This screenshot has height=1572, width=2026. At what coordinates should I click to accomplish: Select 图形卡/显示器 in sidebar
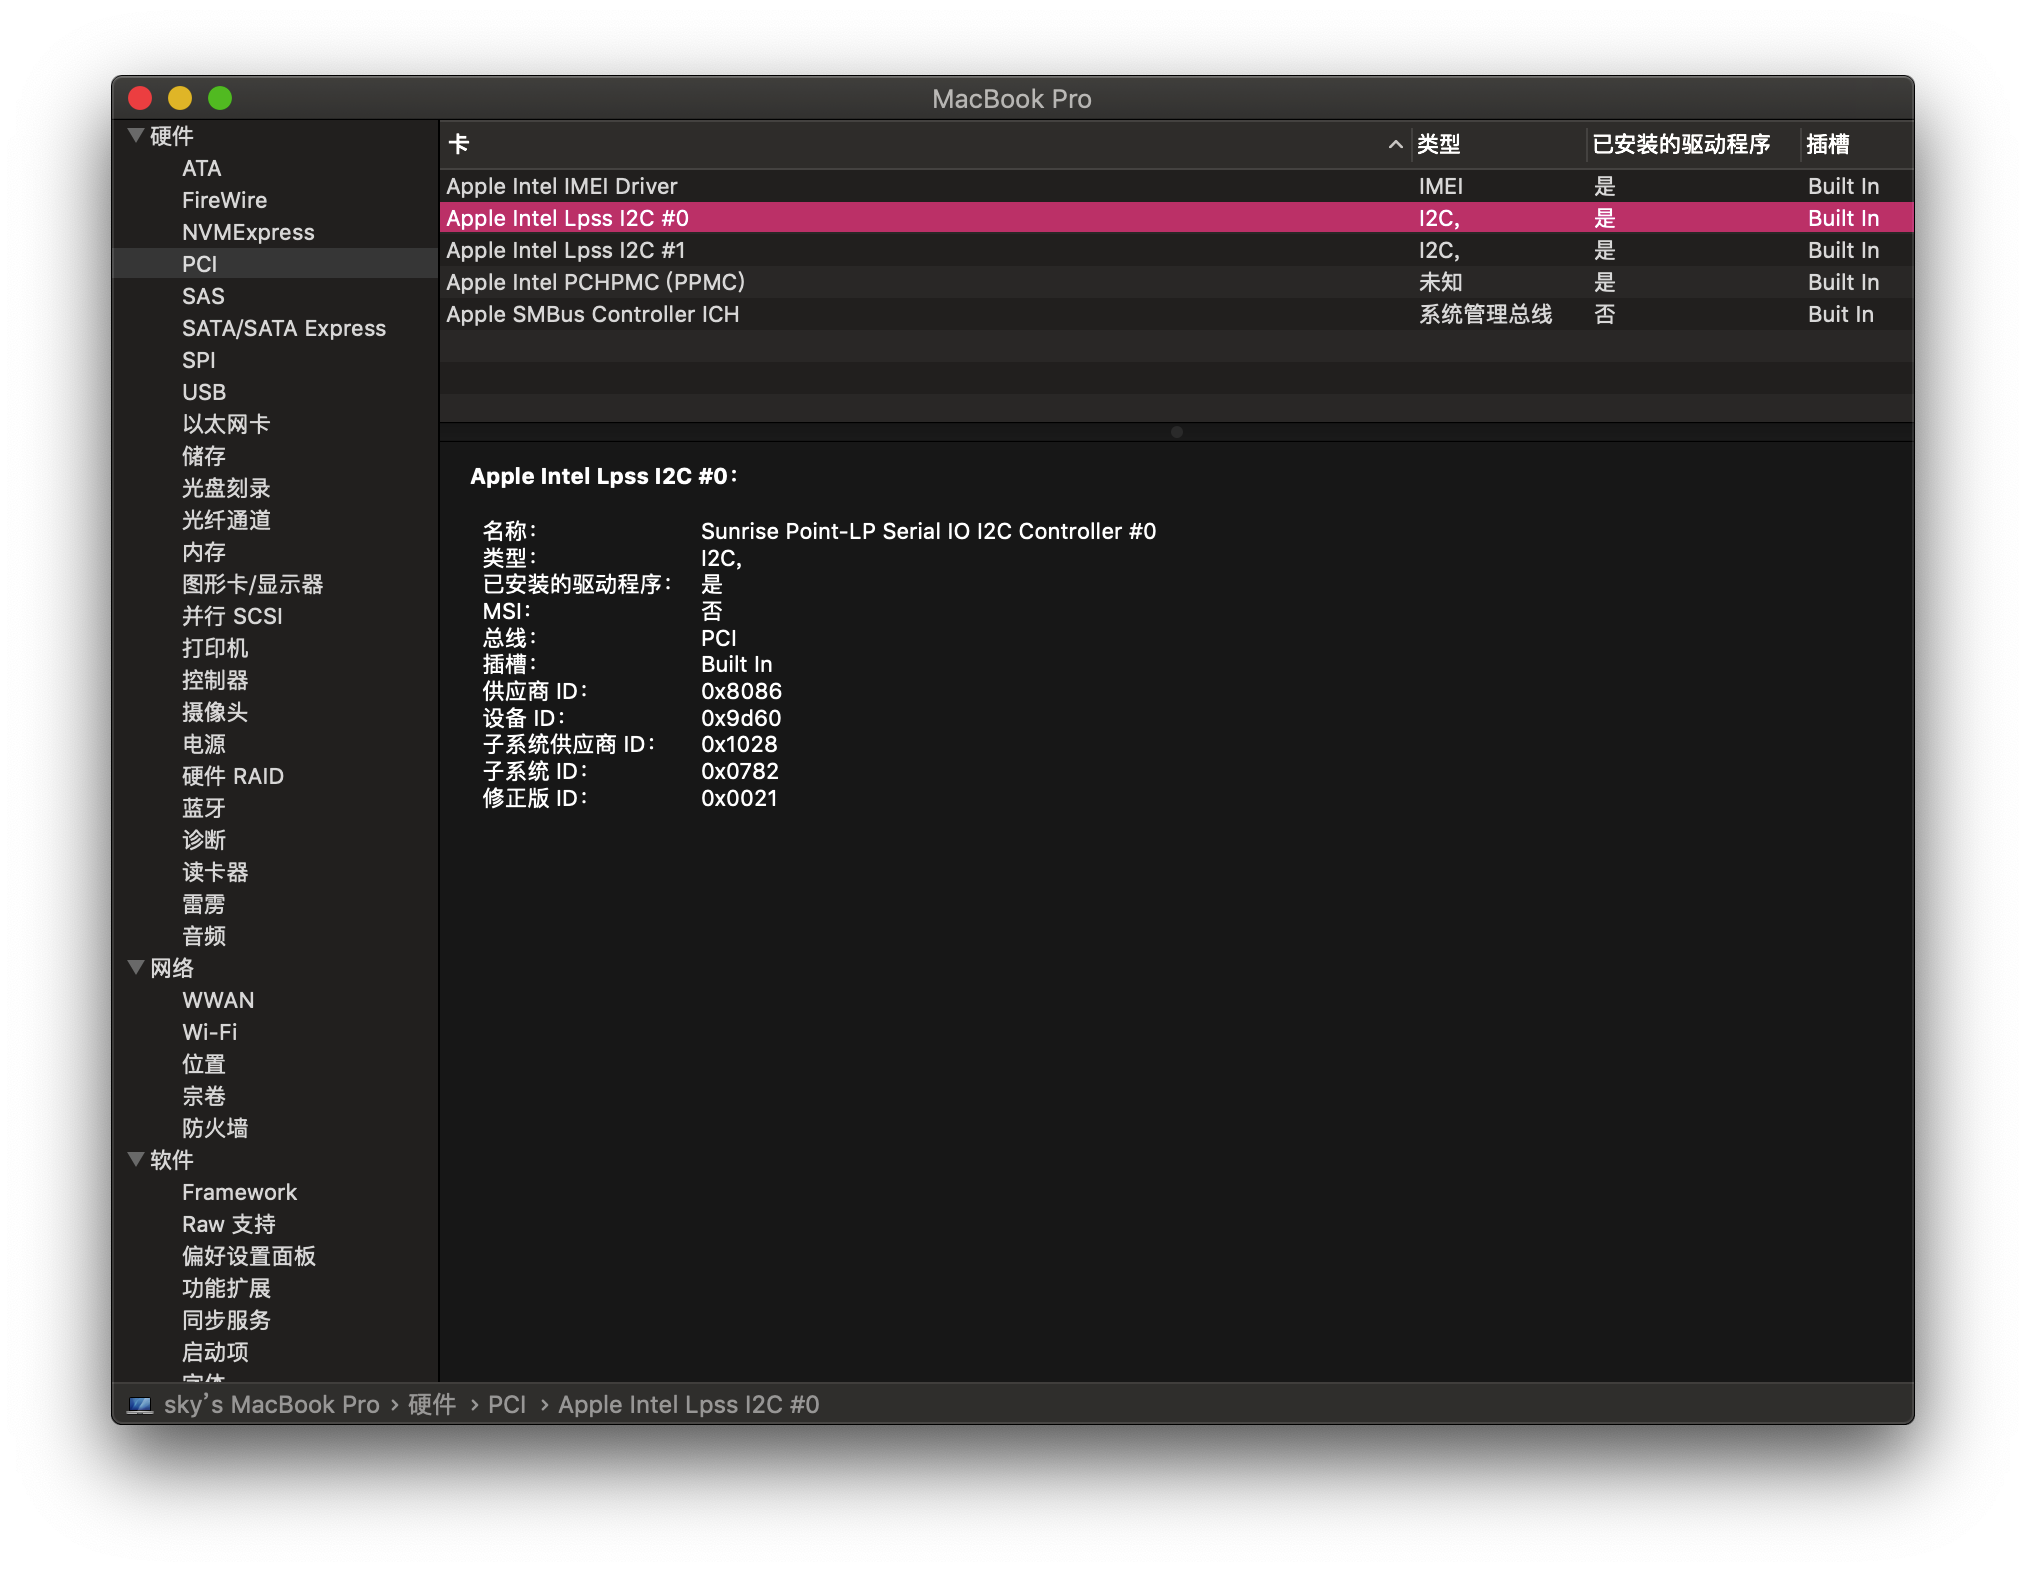pyautogui.click(x=253, y=584)
